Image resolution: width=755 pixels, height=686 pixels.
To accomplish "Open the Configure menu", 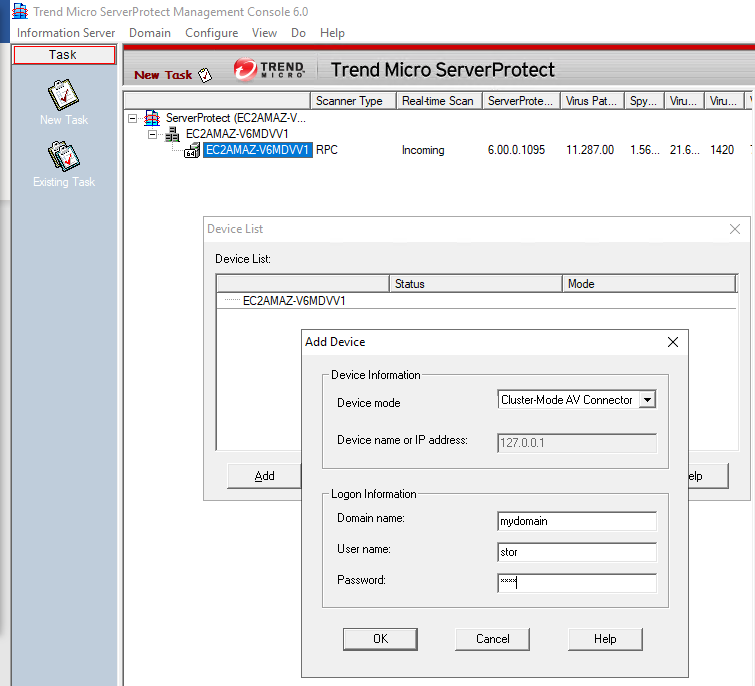I will pyautogui.click(x=211, y=33).
